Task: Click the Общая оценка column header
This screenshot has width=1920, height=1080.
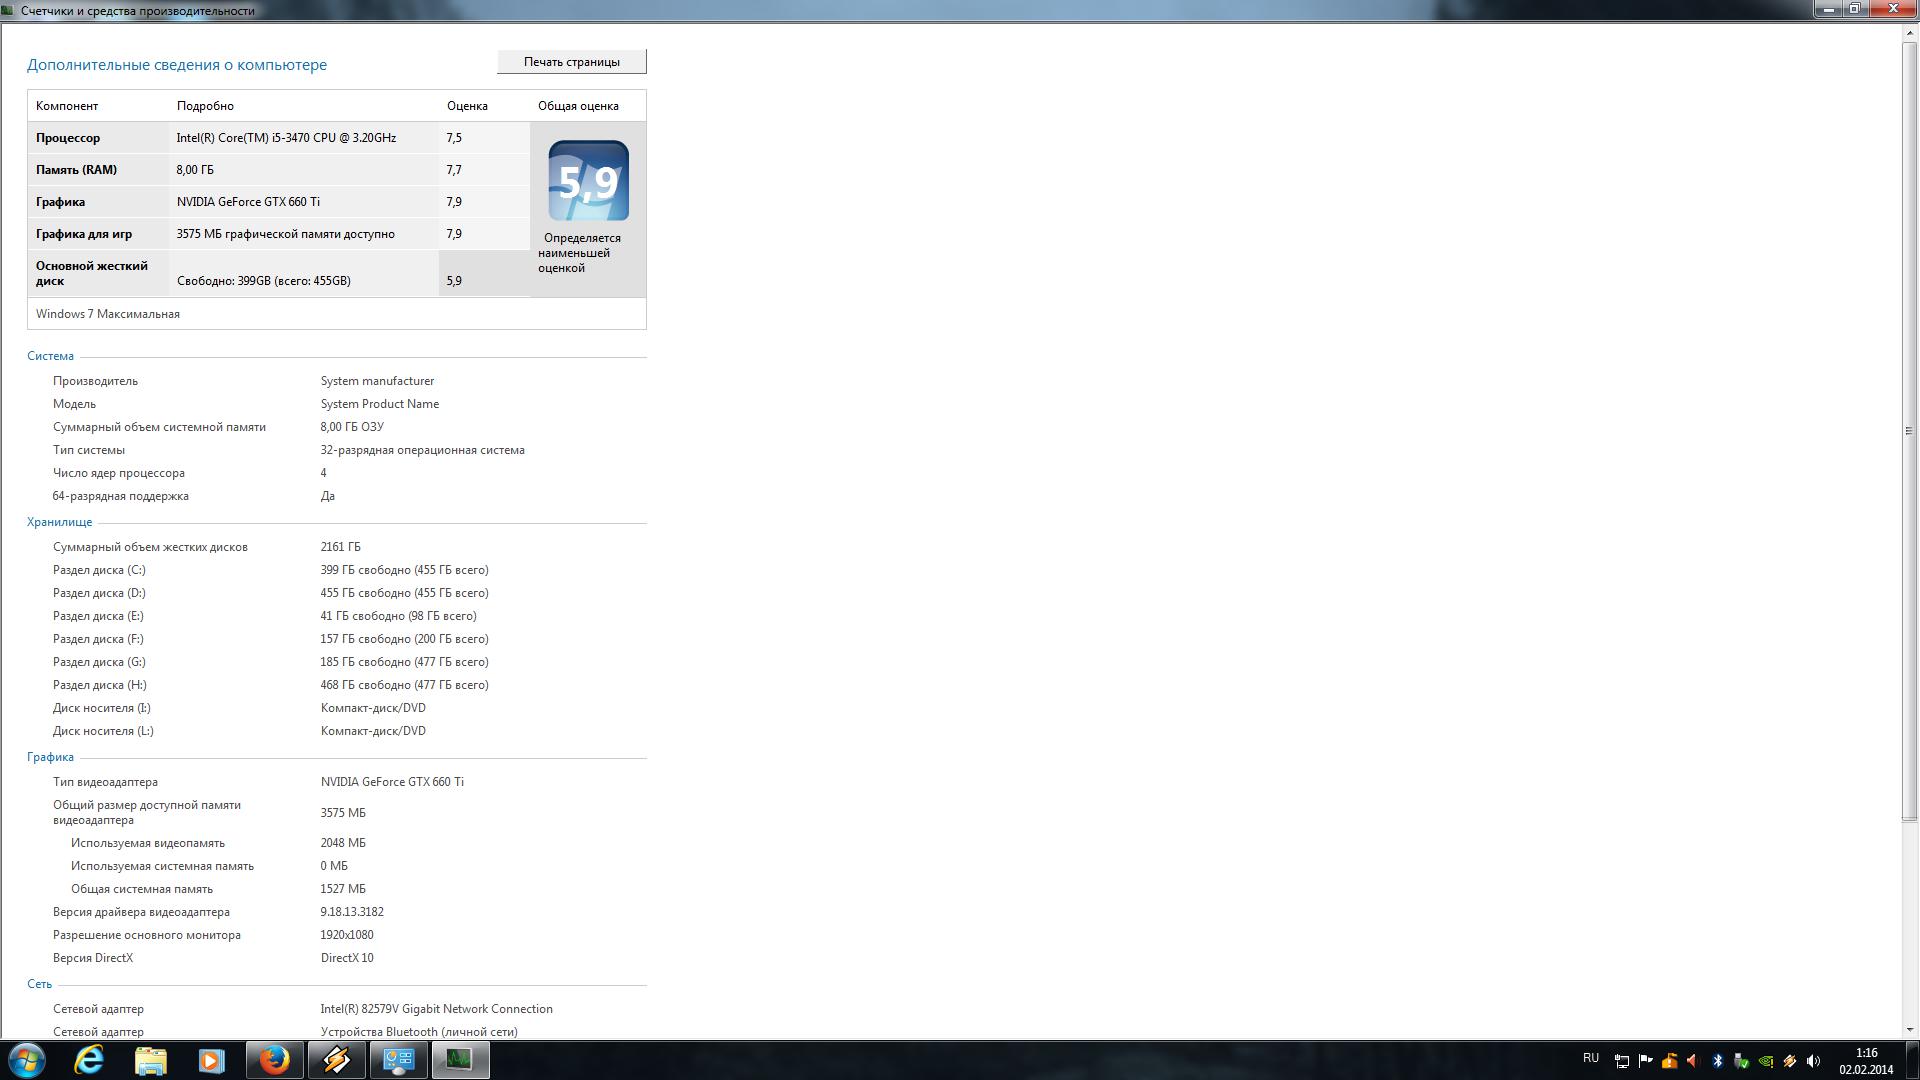Action: pos(578,106)
